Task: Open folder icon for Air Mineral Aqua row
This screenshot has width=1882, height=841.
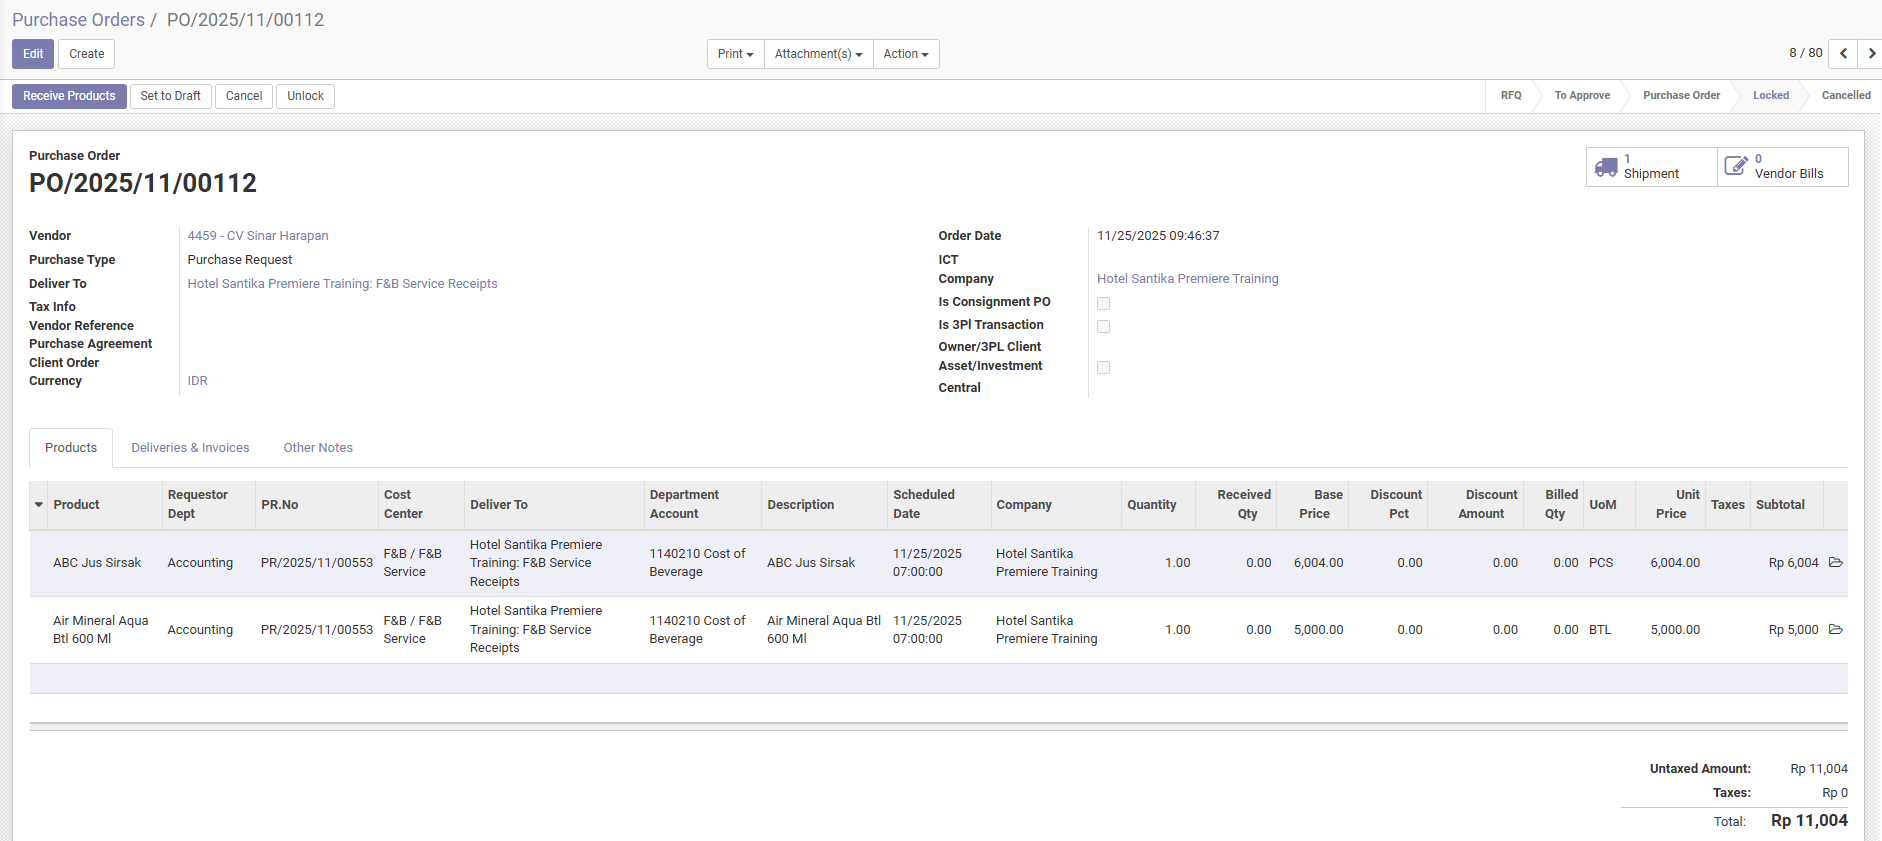Action: point(1835,630)
